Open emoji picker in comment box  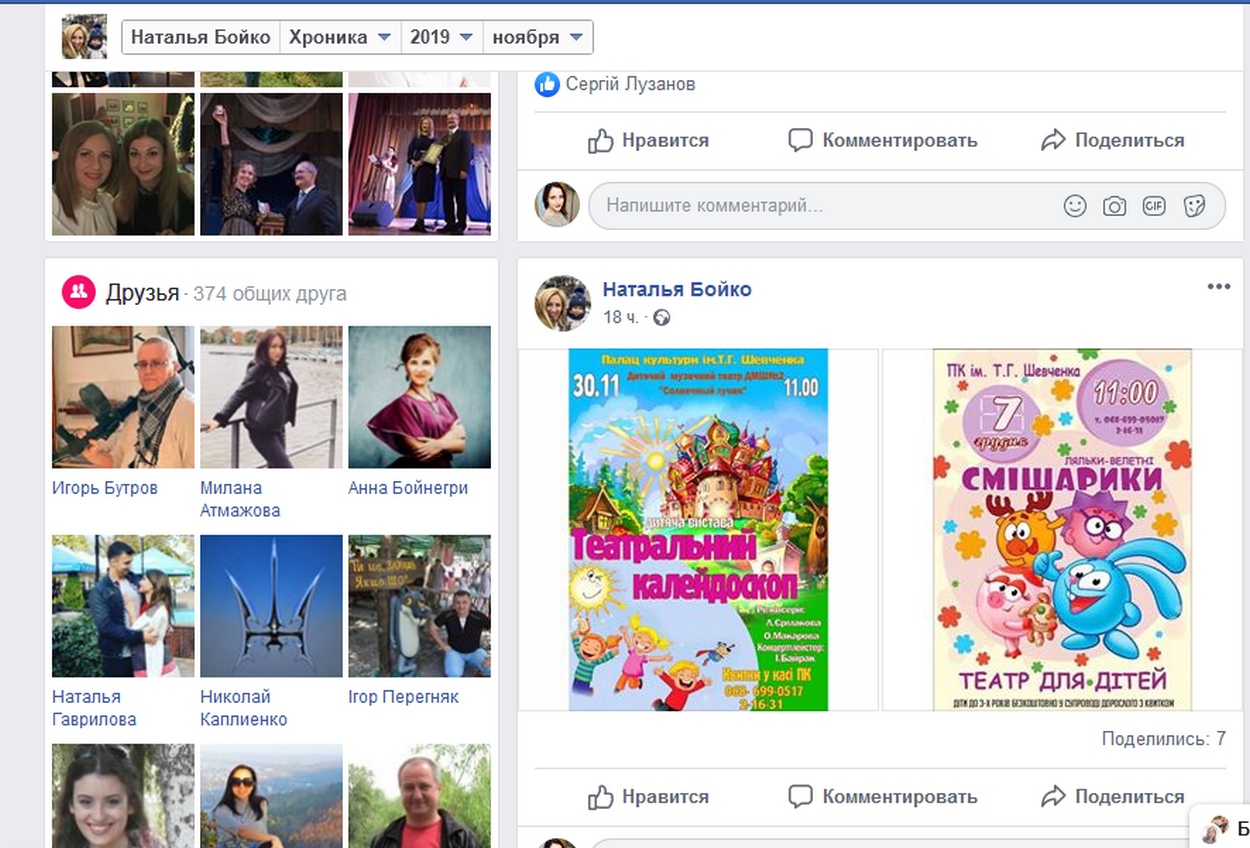(x=1075, y=206)
